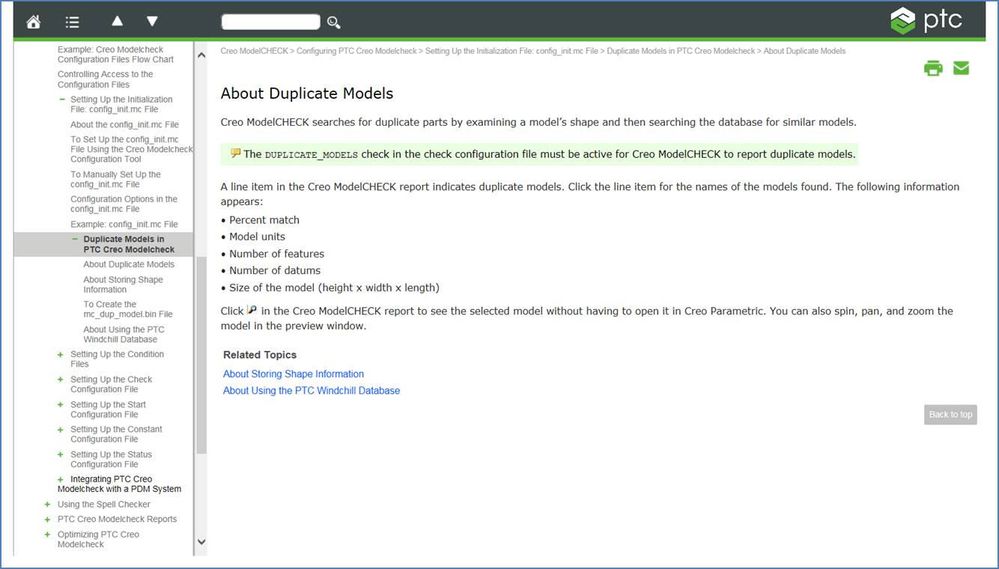Screen dimensions: 999x569
Task: Select About Using the PTC Windchill Database in sidebar
Action: tap(124, 334)
